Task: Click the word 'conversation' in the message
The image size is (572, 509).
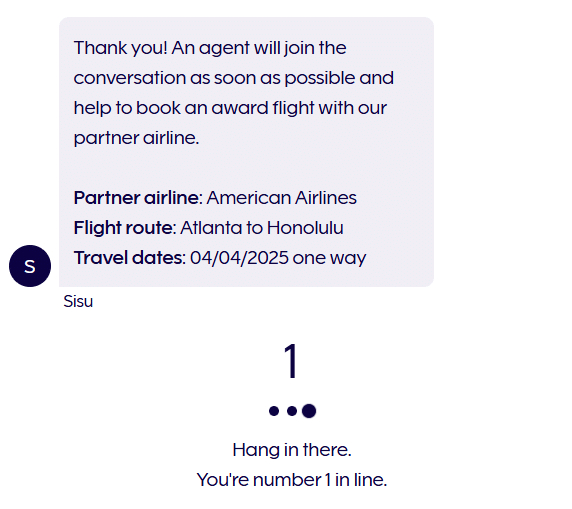Action: (130, 78)
